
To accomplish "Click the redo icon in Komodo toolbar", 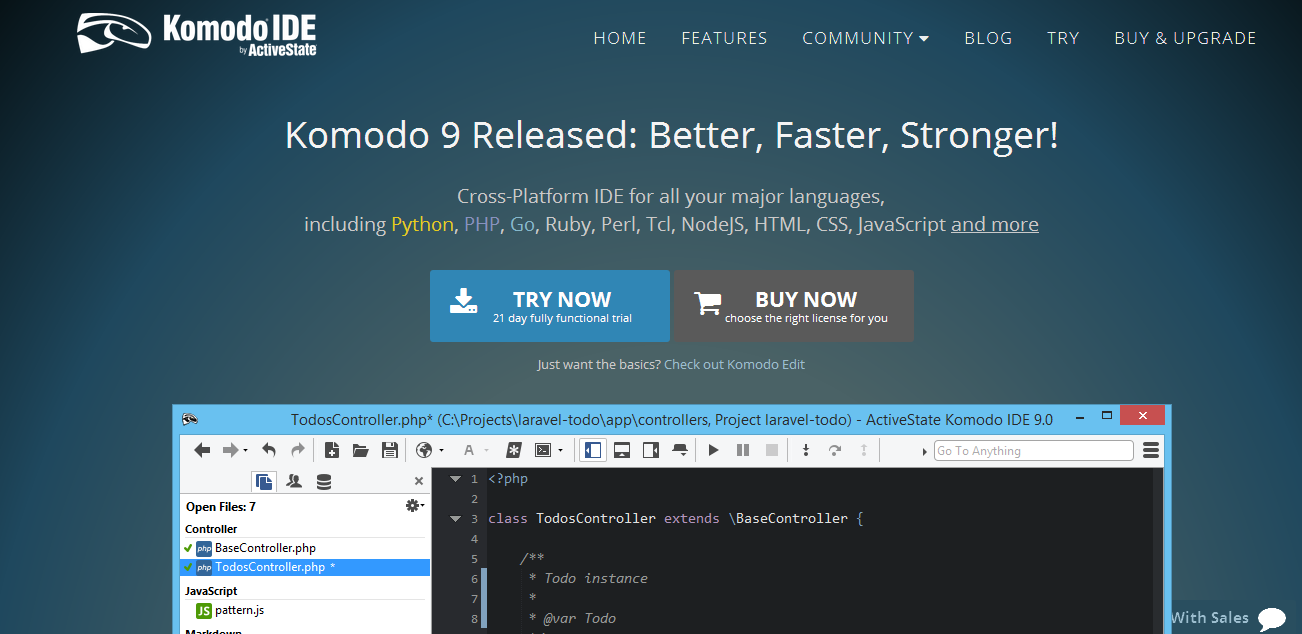I will [x=298, y=451].
